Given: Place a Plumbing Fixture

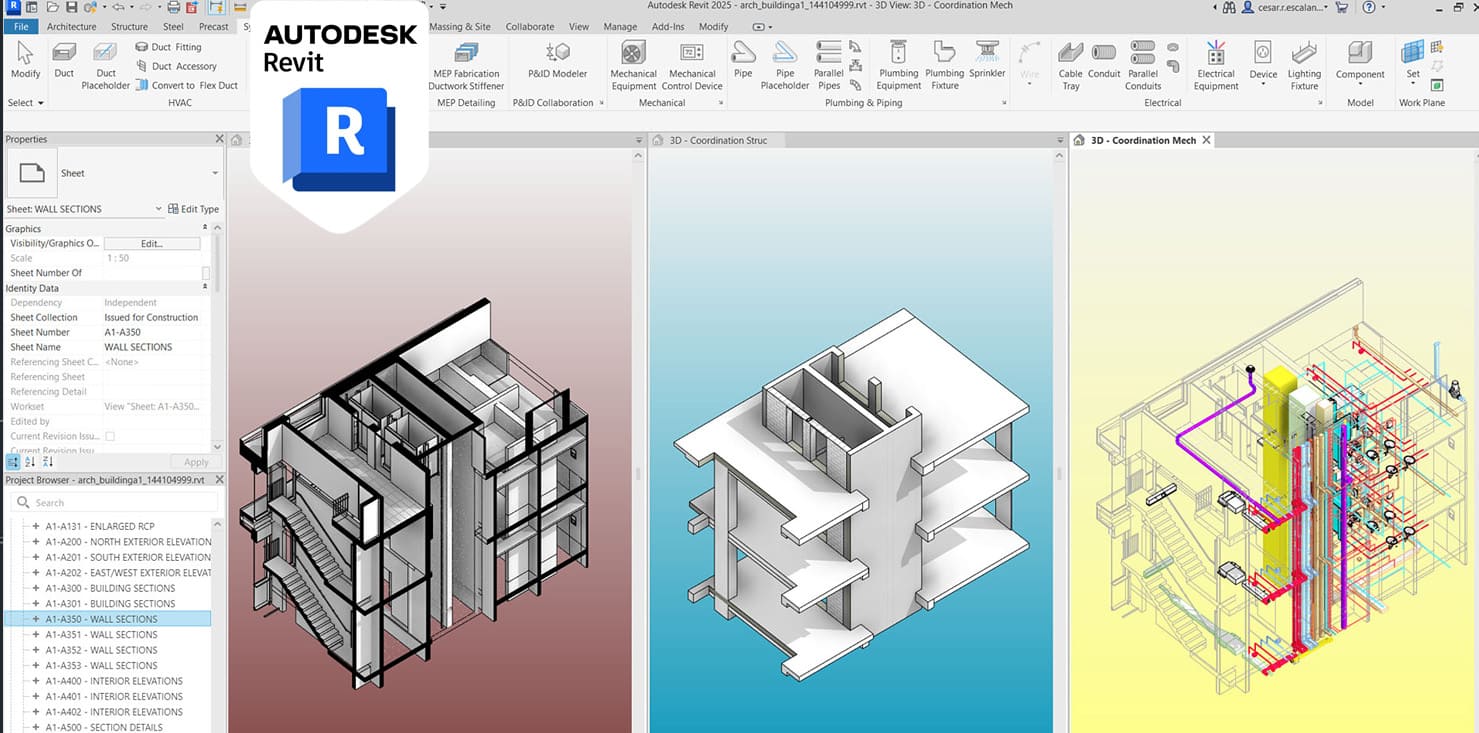Looking at the screenshot, I should (944, 66).
